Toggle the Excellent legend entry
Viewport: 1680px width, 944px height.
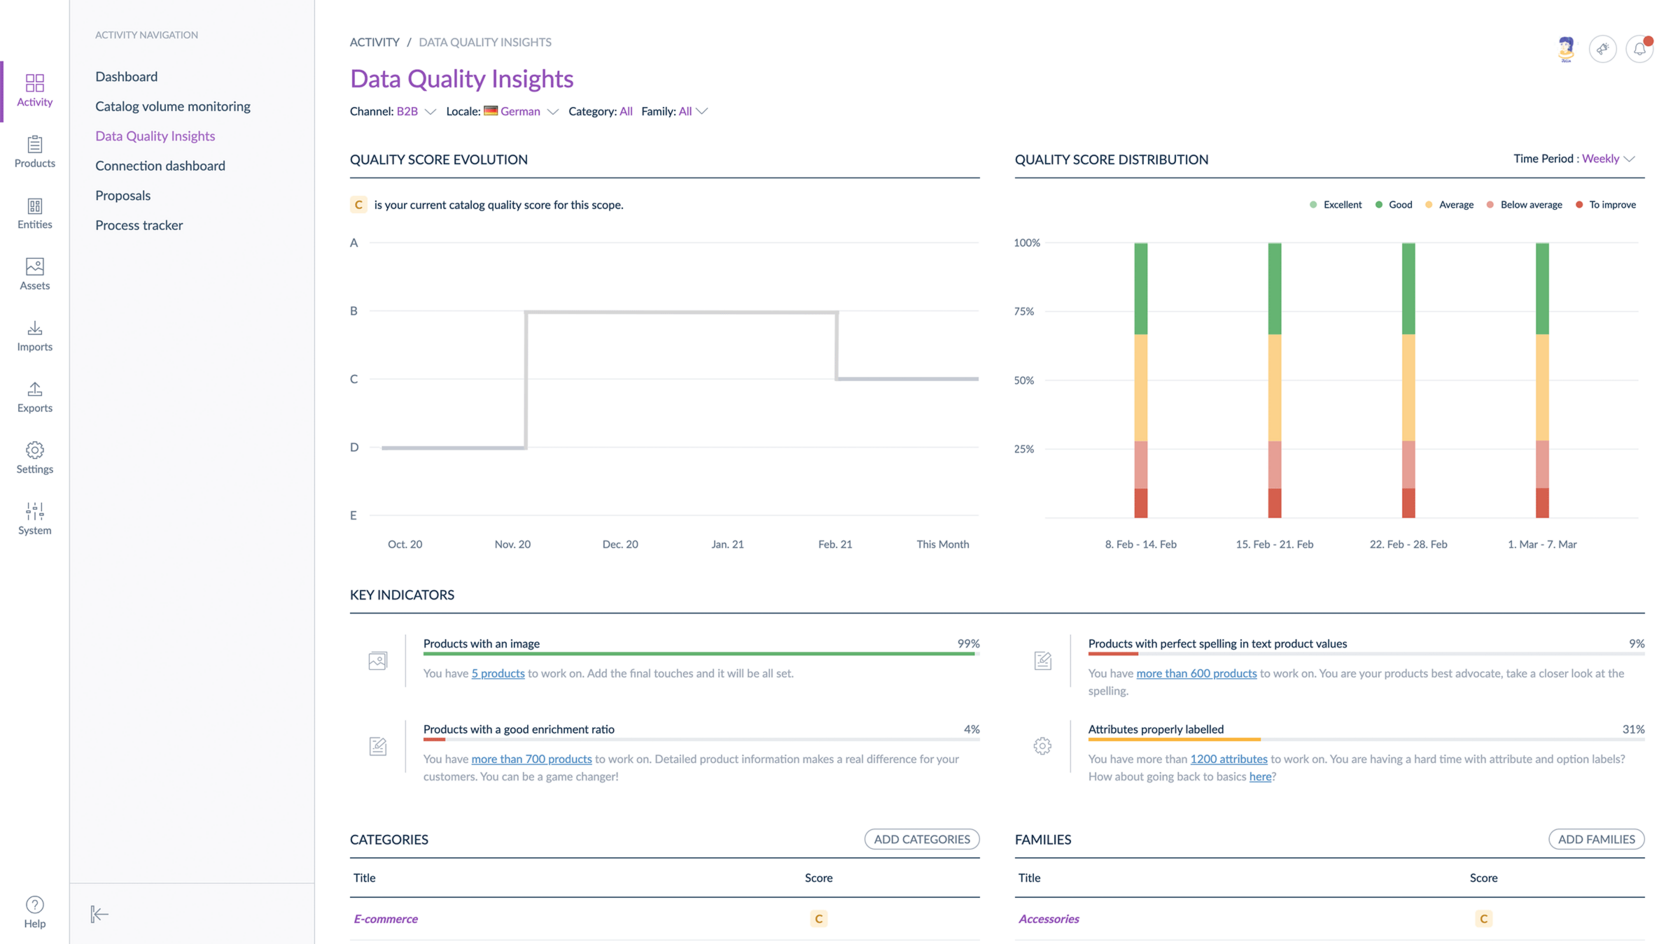click(x=1335, y=205)
